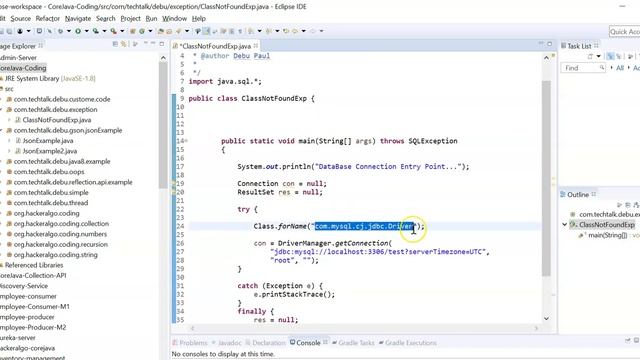Image resolution: width=640 pixels, height=360 pixels.
Task: Click the All link in Task List
Action: (x=620, y=68)
